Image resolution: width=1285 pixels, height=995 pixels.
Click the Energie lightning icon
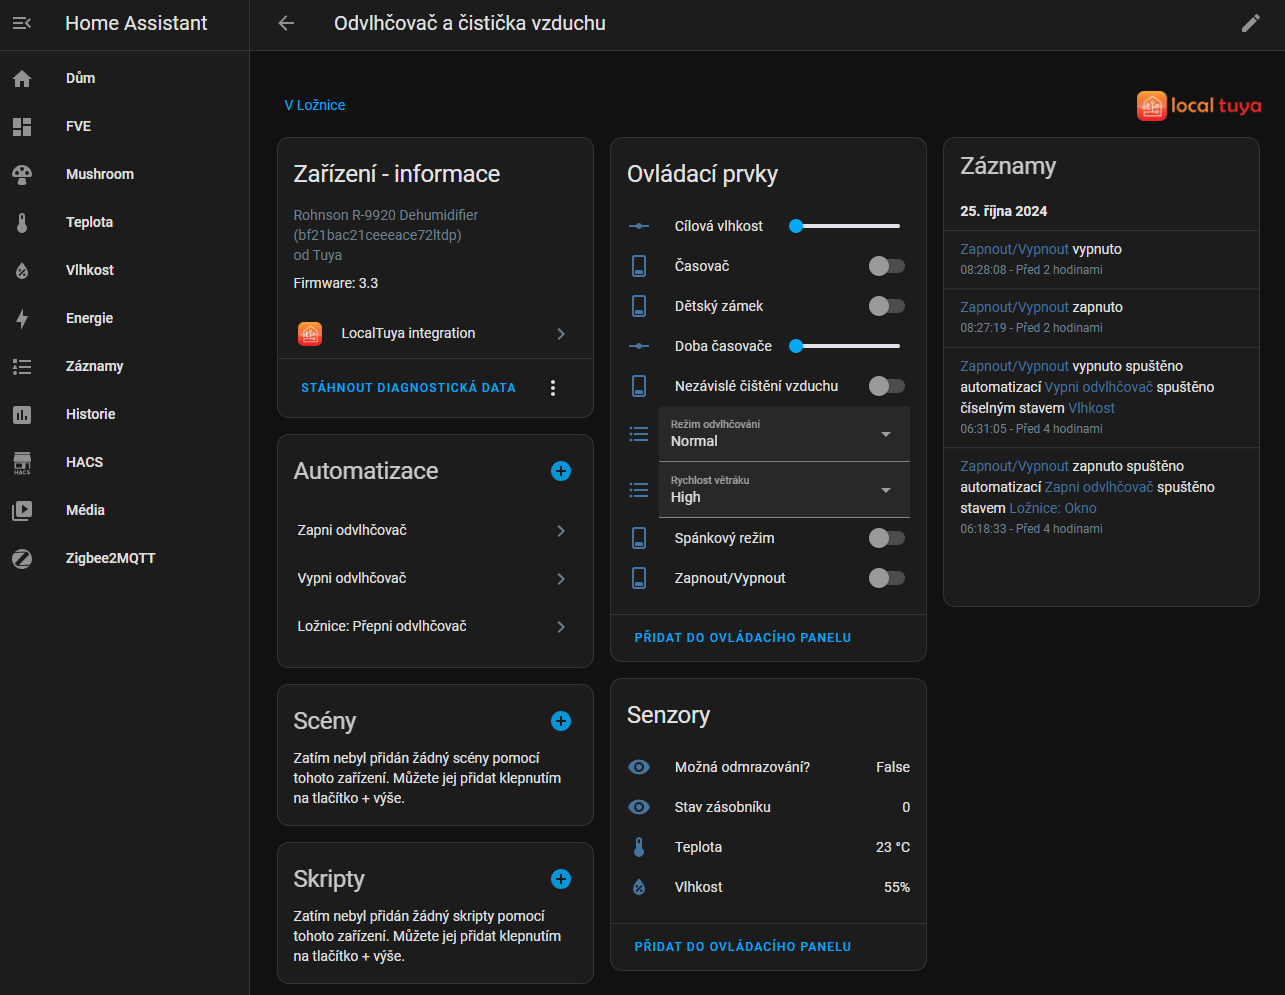pyautogui.click(x=22, y=318)
